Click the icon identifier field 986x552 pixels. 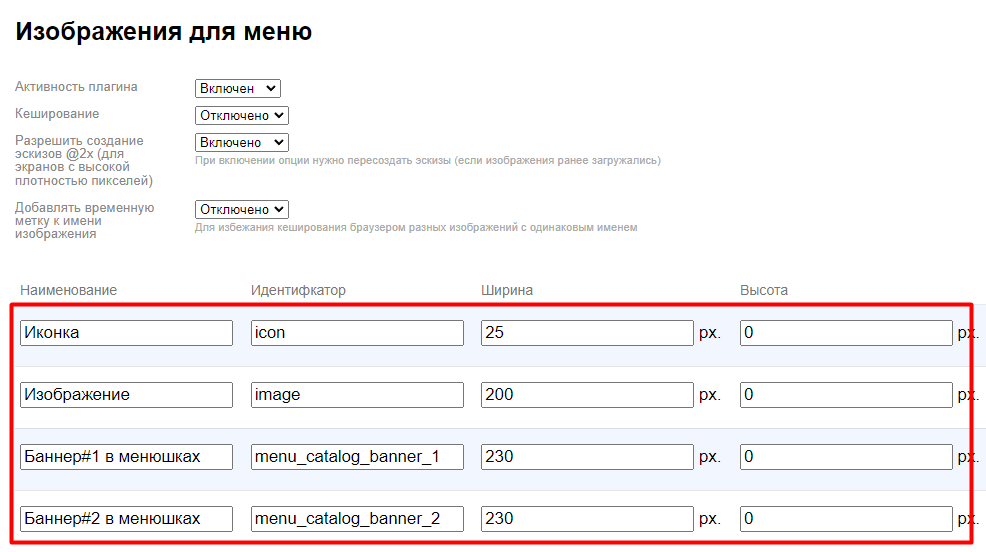pos(357,333)
